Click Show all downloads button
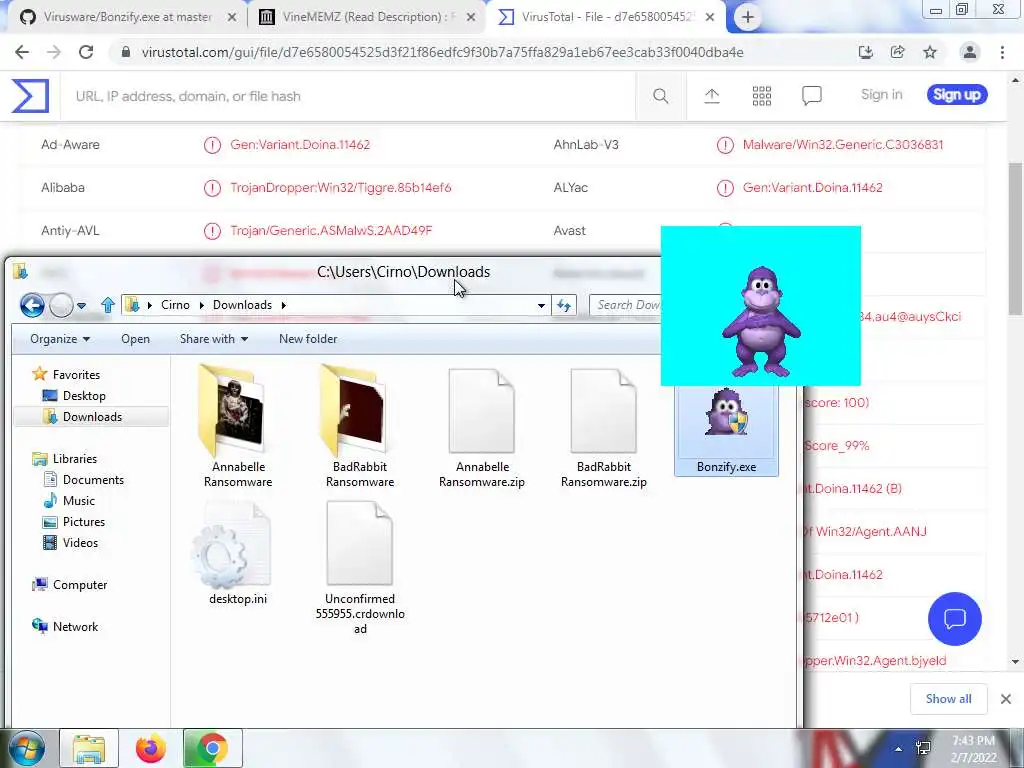 click(948, 699)
